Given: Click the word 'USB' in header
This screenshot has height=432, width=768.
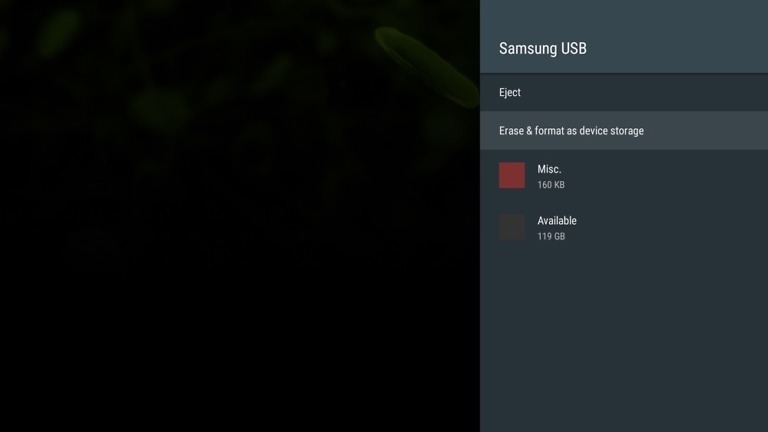Looking at the screenshot, I should [574, 48].
